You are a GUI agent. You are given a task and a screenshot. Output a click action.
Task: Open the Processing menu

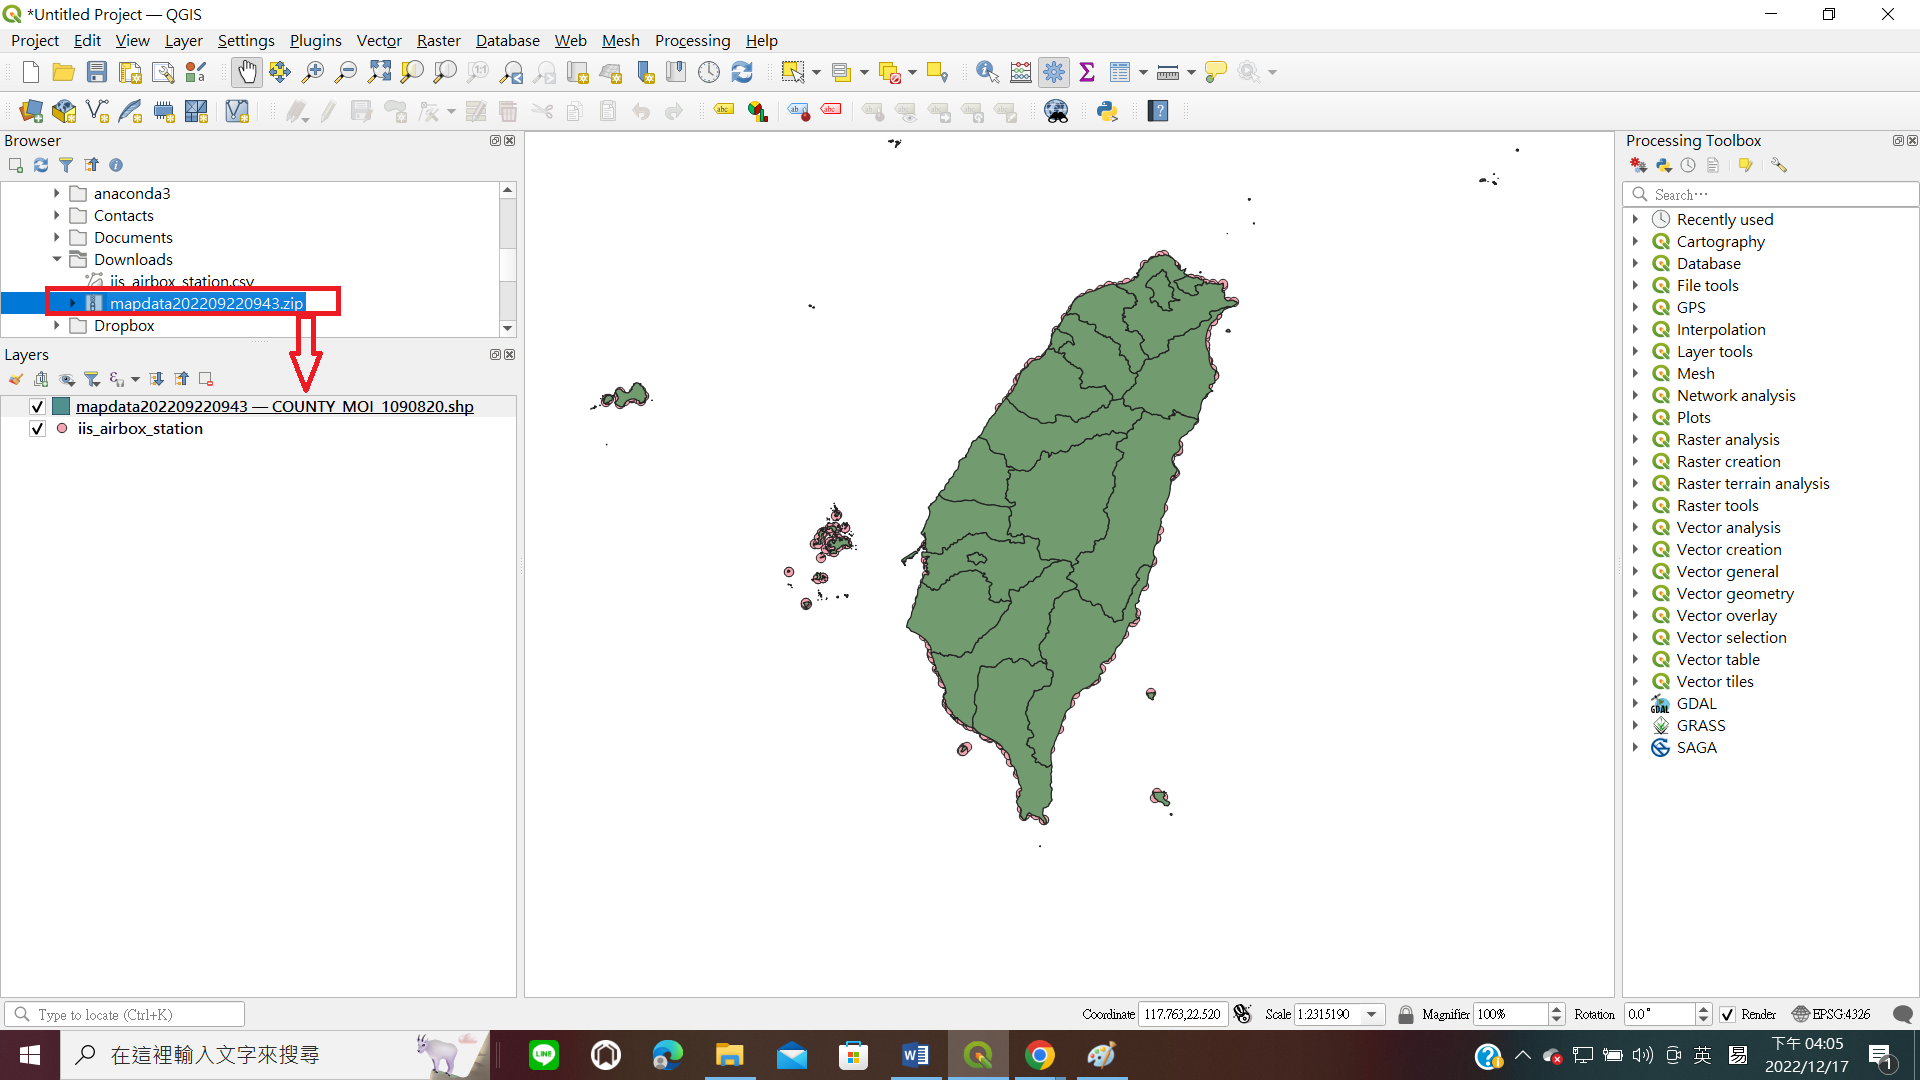[692, 40]
